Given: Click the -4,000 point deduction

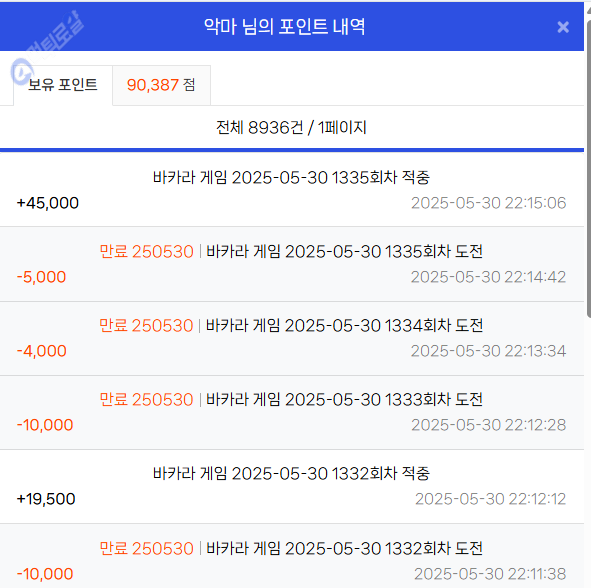Looking at the screenshot, I should point(42,351).
